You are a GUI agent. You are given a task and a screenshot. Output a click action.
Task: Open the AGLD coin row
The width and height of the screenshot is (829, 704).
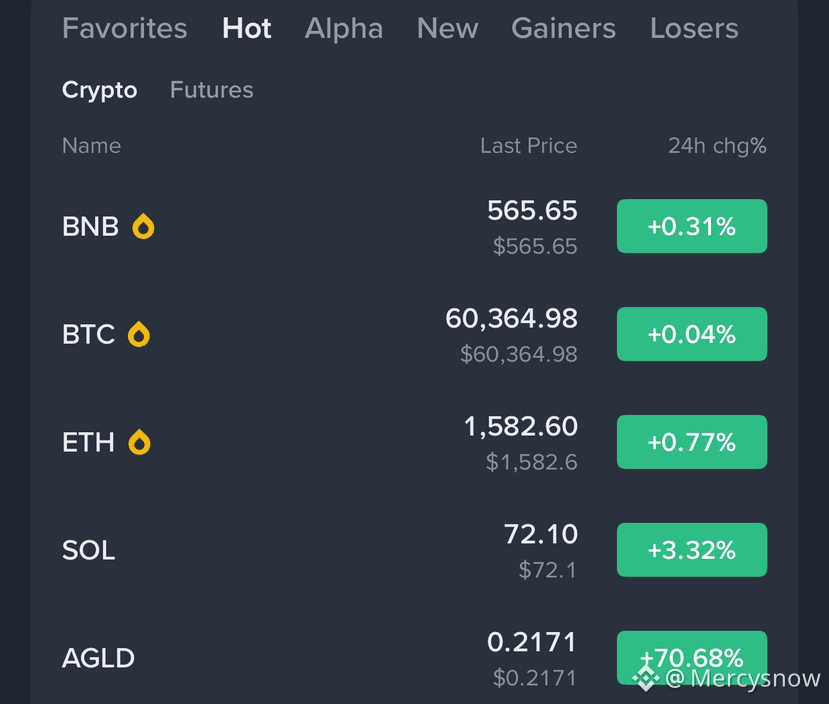point(414,658)
